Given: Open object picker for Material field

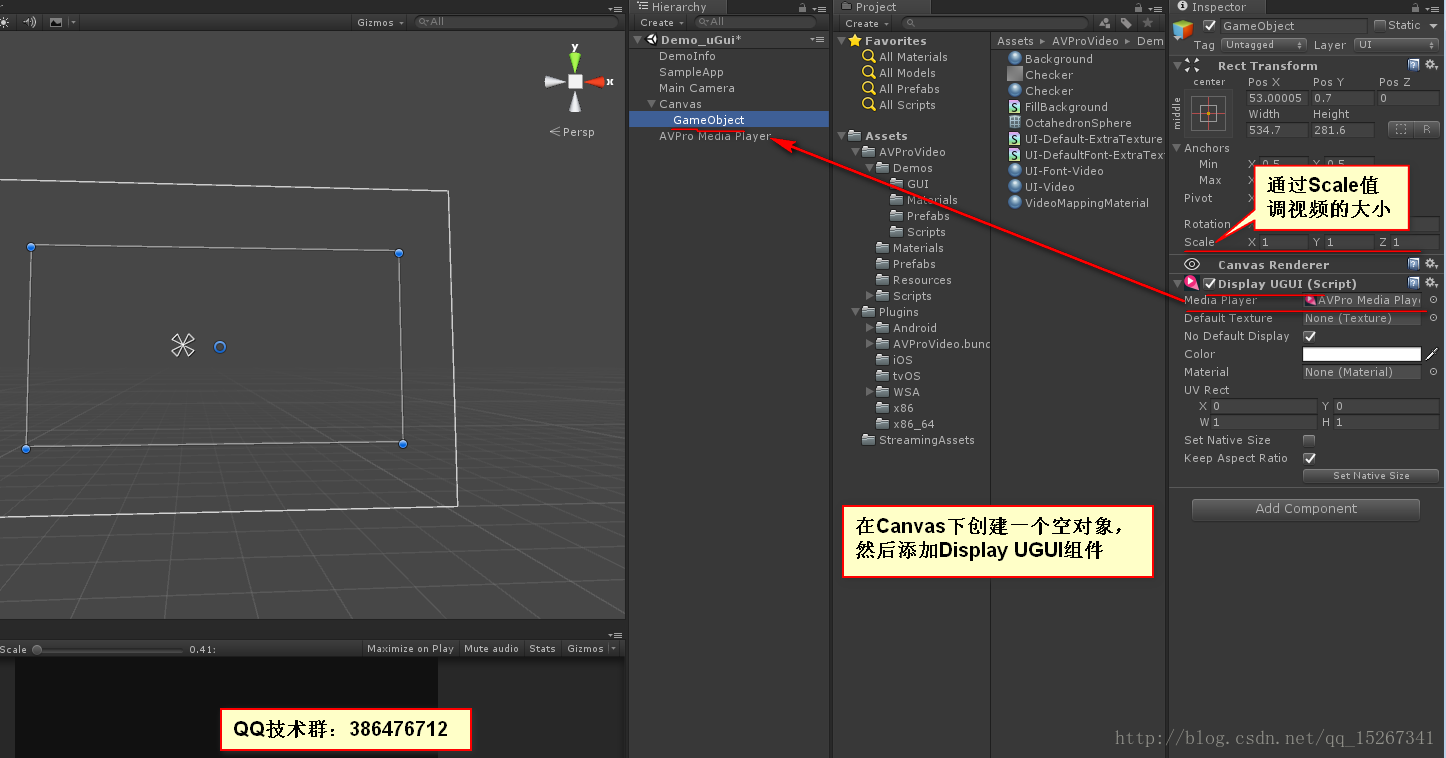Looking at the screenshot, I should 1433,372.
